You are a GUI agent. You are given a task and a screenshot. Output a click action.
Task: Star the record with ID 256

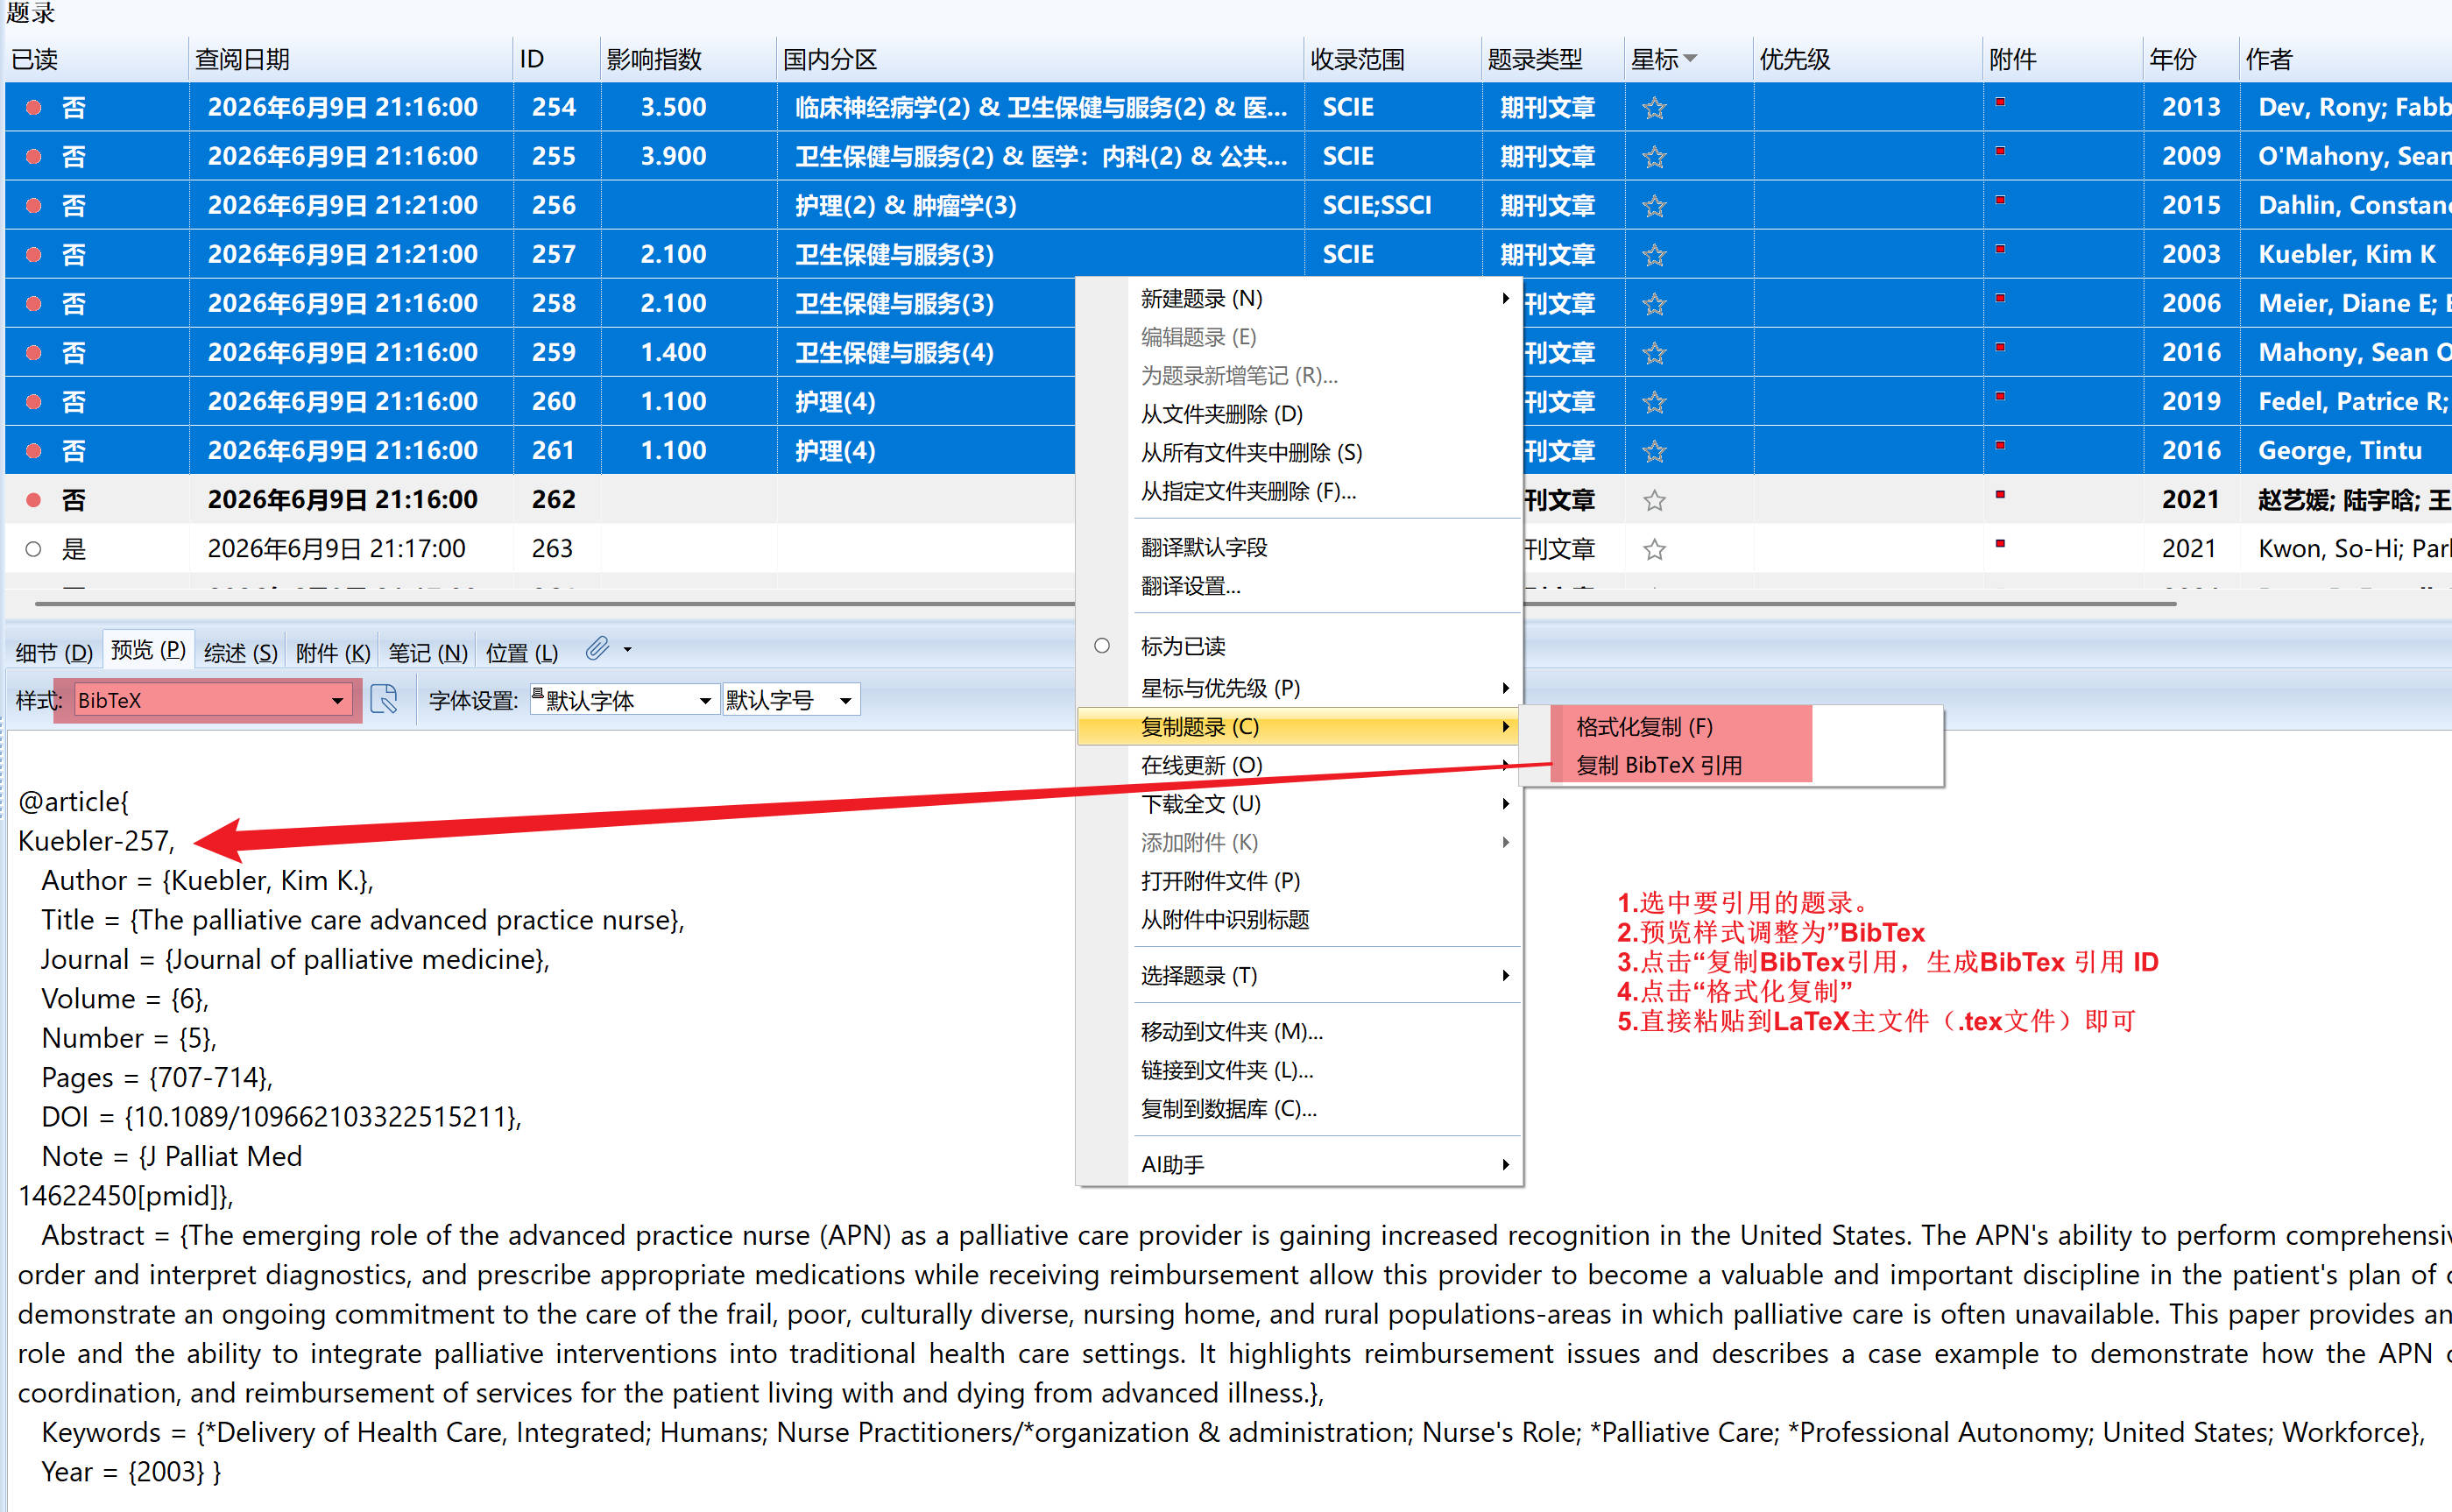point(1654,206)
